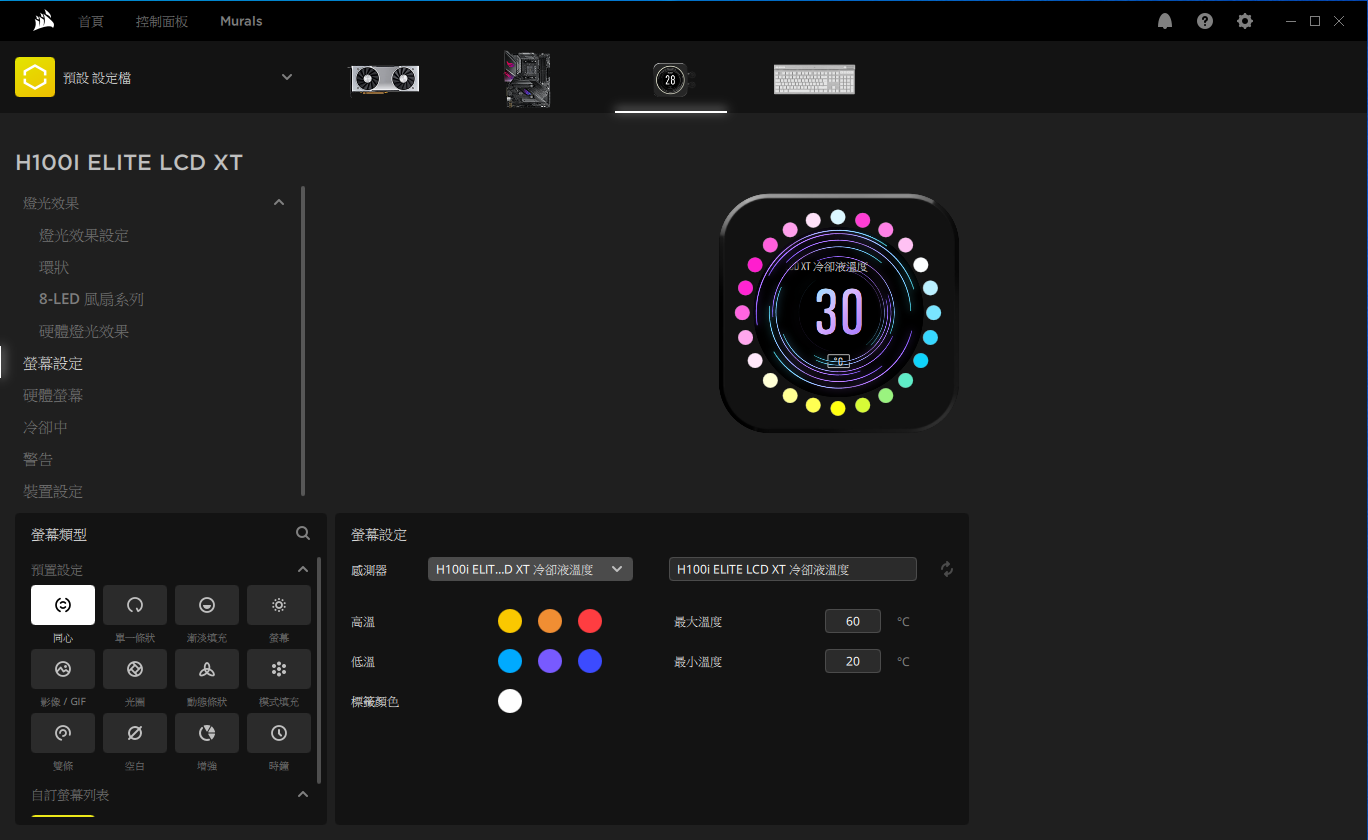
Task: Collapse the 自訂螢幕列表 section
Action: click(303, 795)
